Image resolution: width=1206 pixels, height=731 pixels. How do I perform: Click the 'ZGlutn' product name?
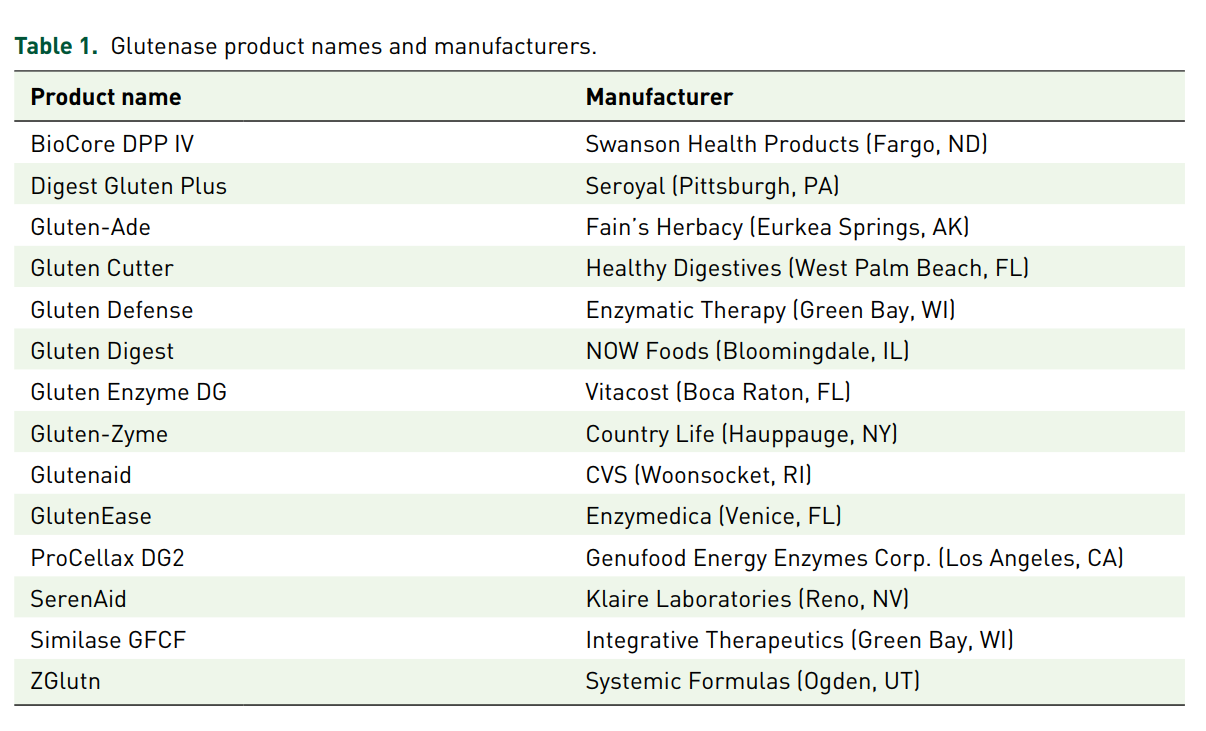(x=66, y=682)
